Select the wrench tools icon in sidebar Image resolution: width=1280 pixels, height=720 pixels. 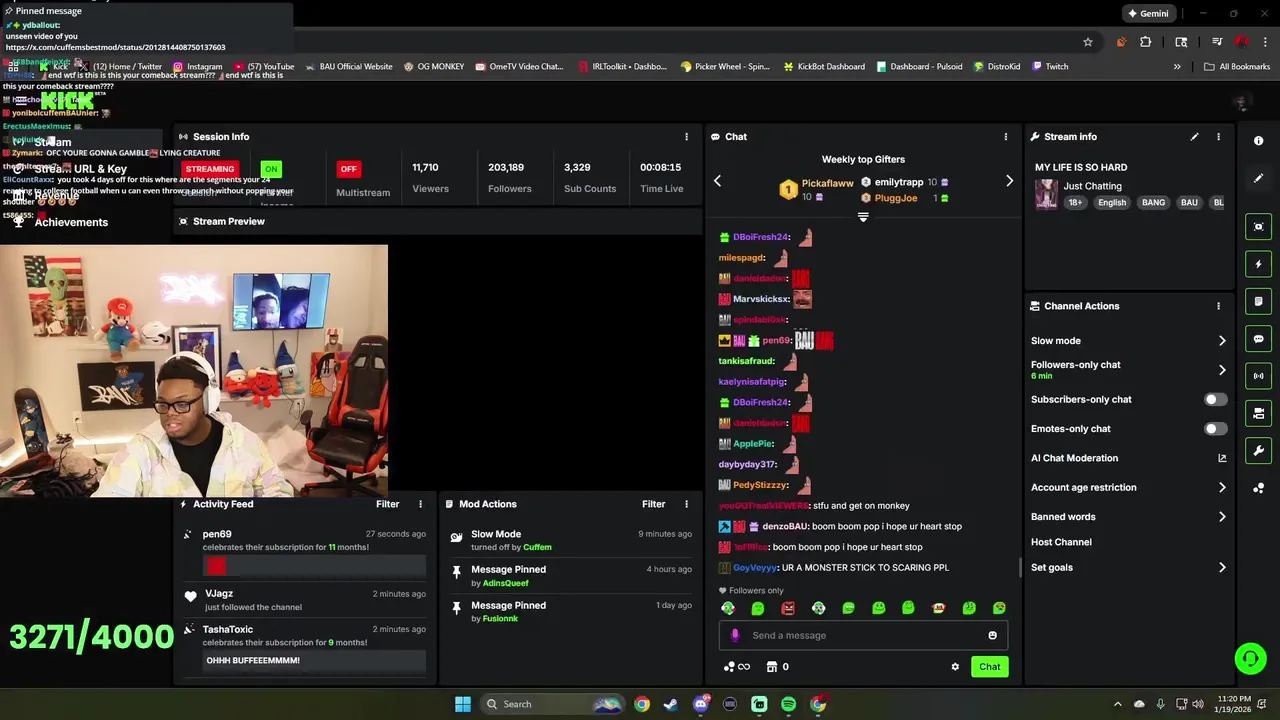pos(1258,451)
